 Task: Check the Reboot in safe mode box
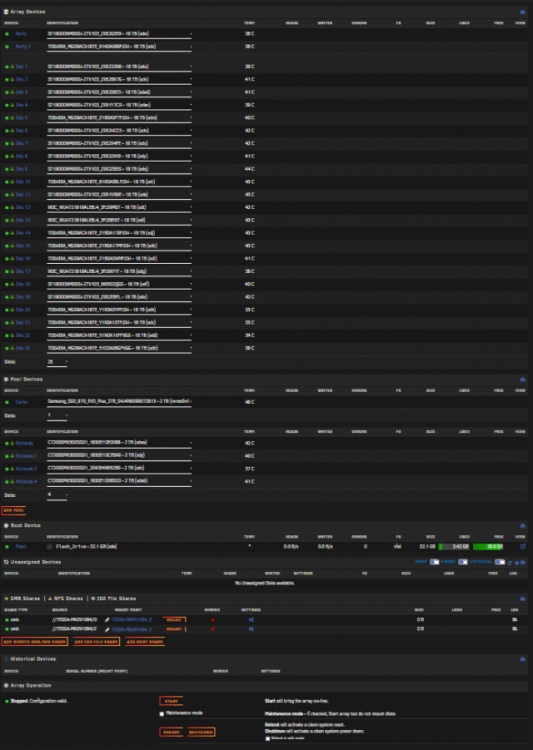coord(267,739)
